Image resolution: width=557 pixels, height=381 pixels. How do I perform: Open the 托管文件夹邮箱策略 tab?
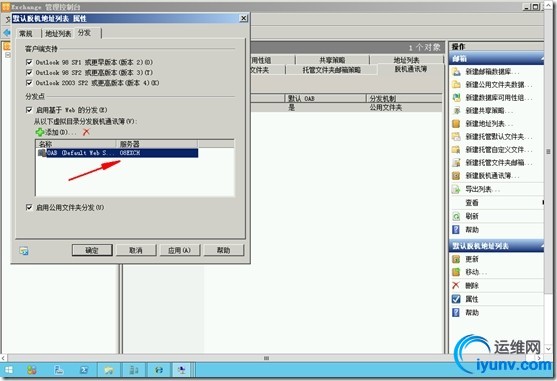(331, 70)
